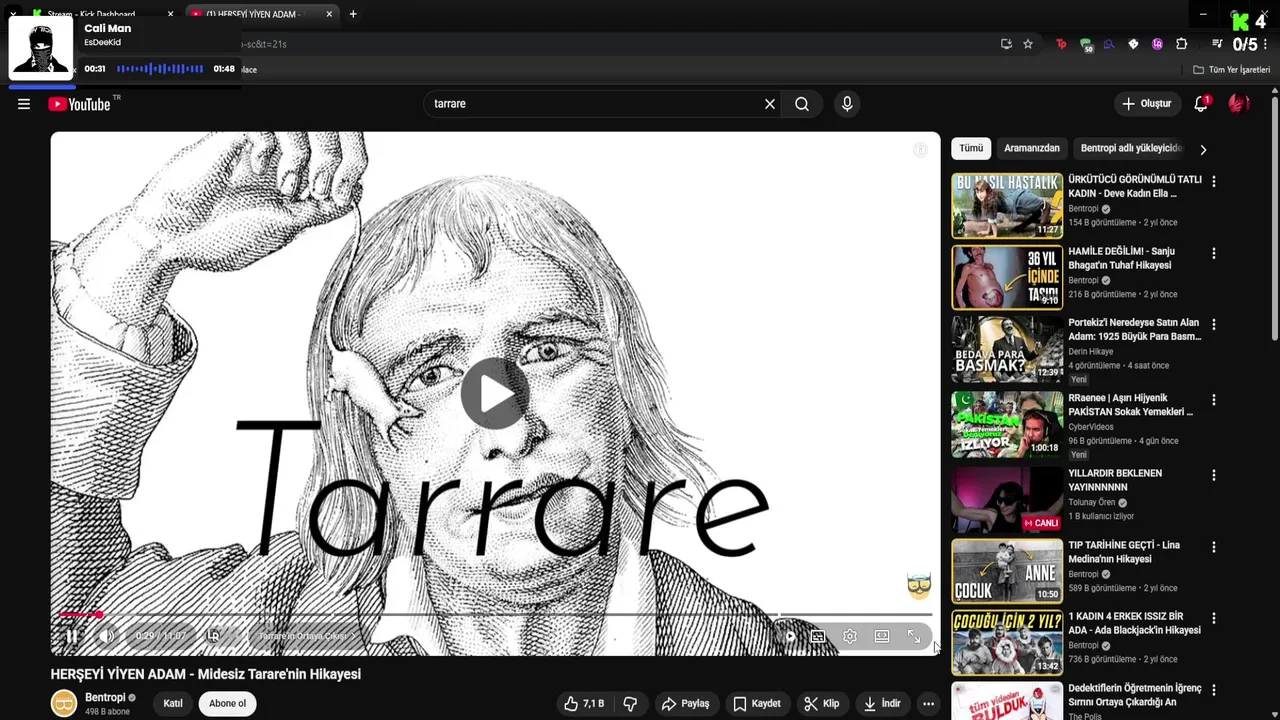1280x720 pixels.
Task: Click the audio waveform progress in Cali Man overlay
Action: (160, 69)
